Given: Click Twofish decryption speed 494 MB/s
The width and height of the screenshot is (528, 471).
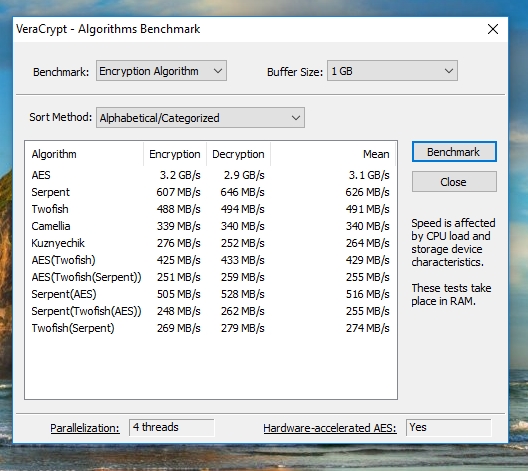Looking at the screenshot, I should coord(242,209).
